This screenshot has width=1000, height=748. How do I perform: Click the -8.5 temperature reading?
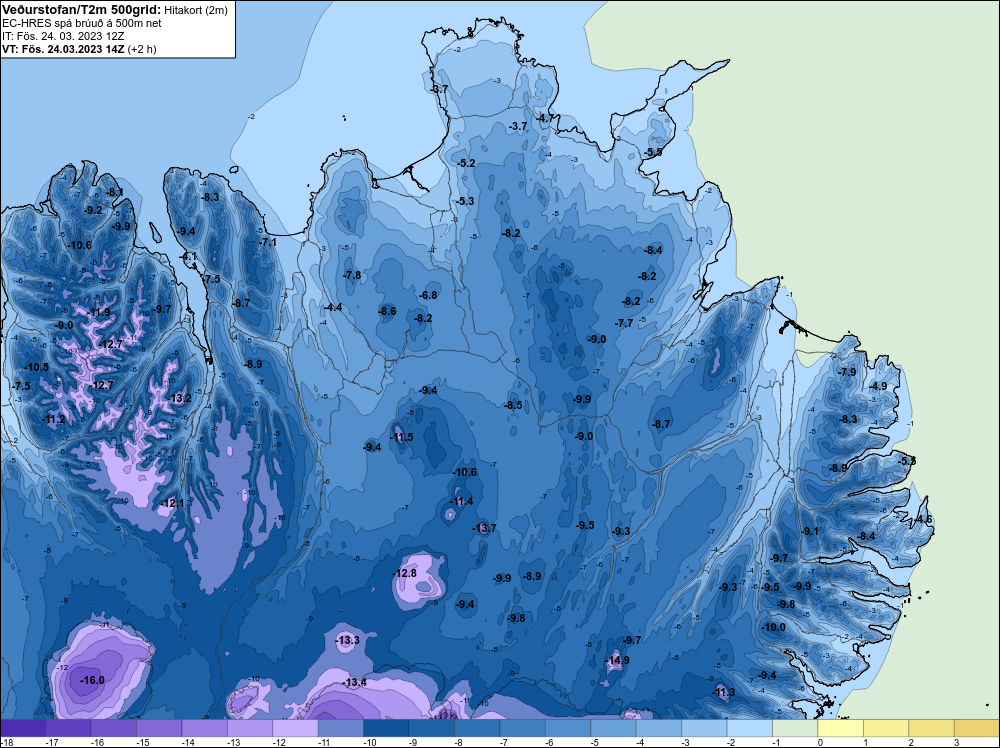click(513, 406)
